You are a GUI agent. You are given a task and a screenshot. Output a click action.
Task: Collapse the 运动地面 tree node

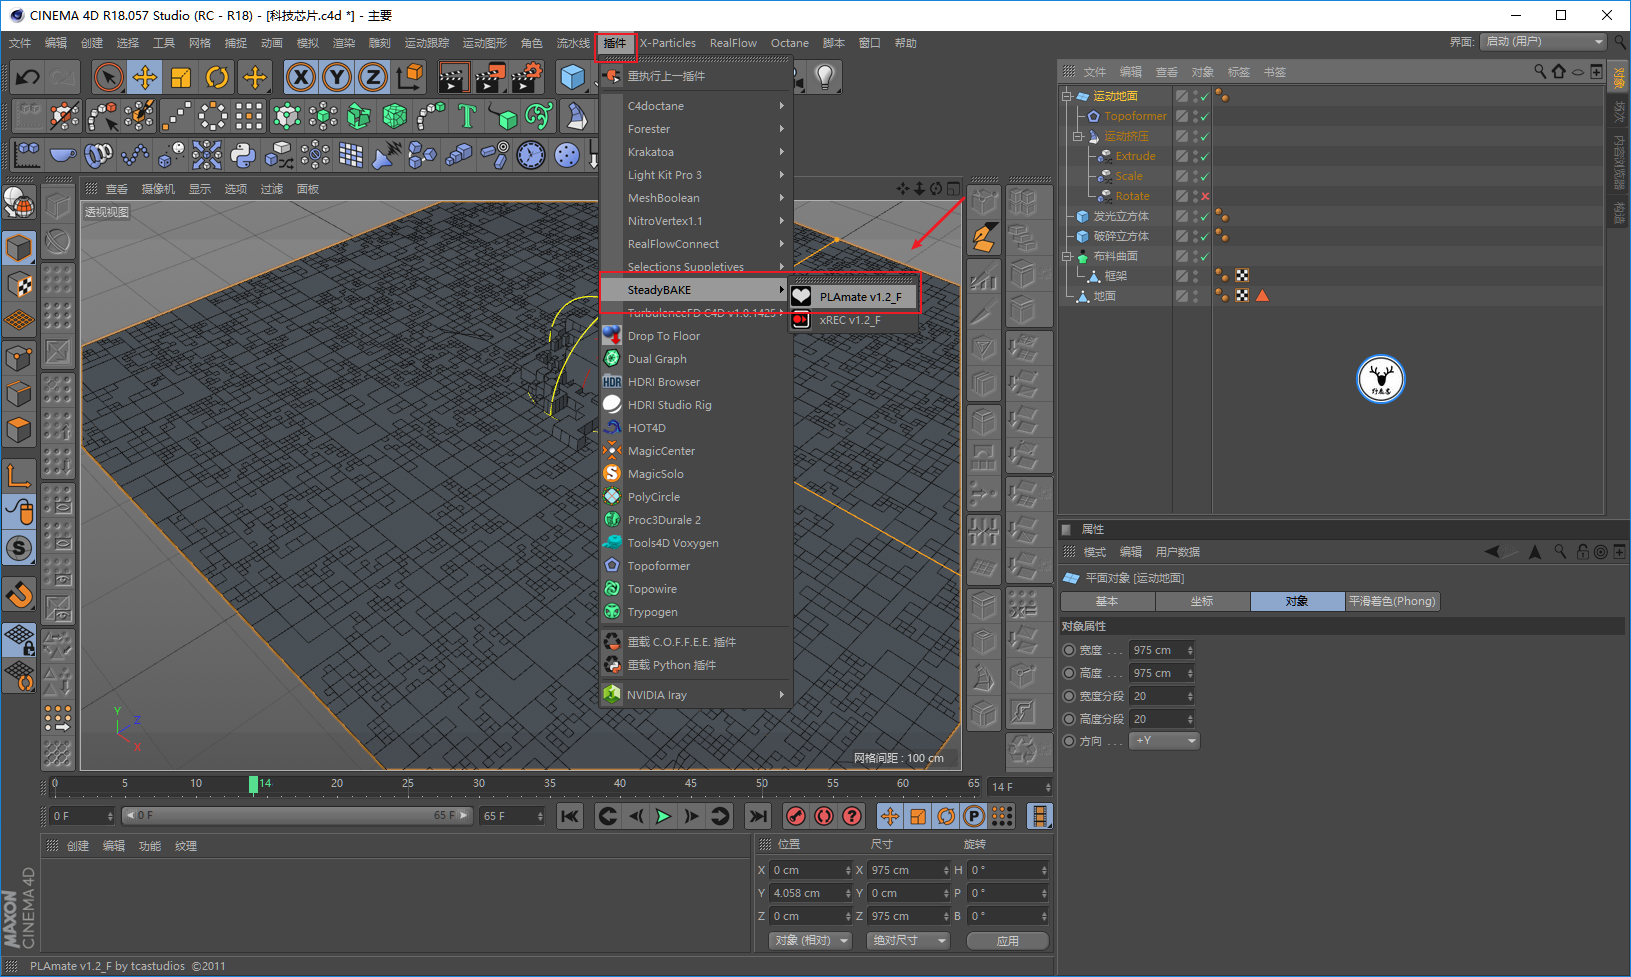(x=1067, y=96)
